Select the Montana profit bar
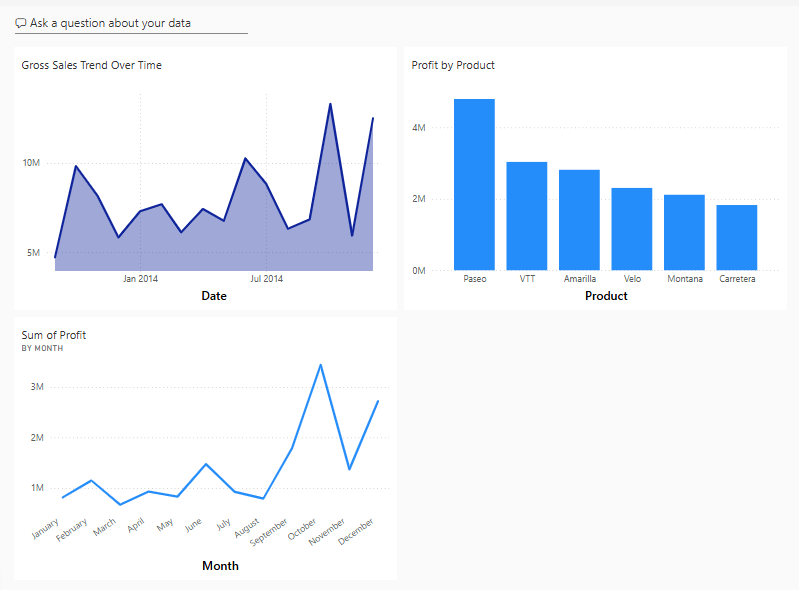The image size is (799, 590). [684, 232]
